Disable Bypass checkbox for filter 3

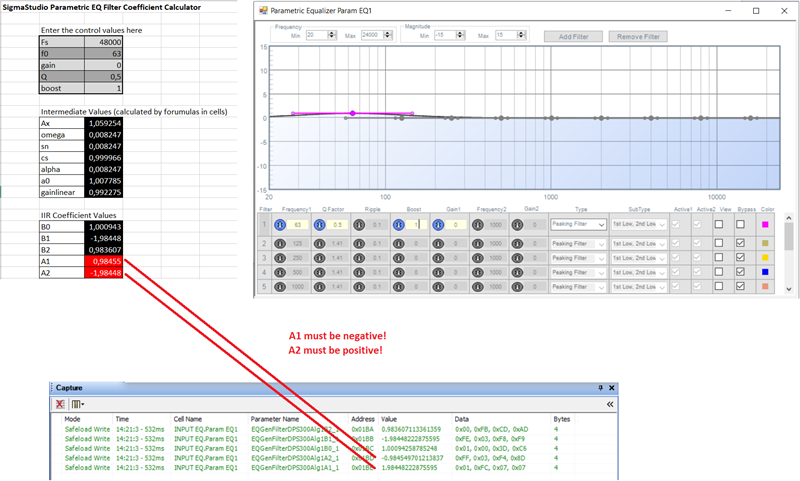[740, 258]
